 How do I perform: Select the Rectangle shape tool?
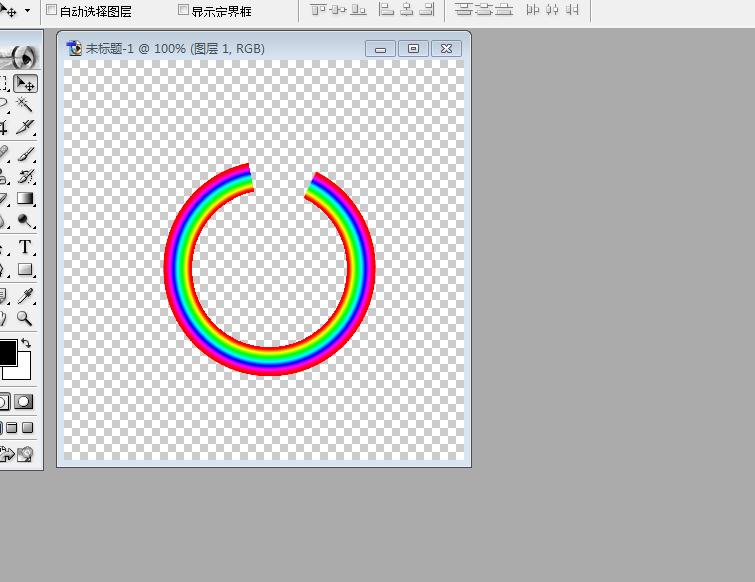tap(25, 269)
